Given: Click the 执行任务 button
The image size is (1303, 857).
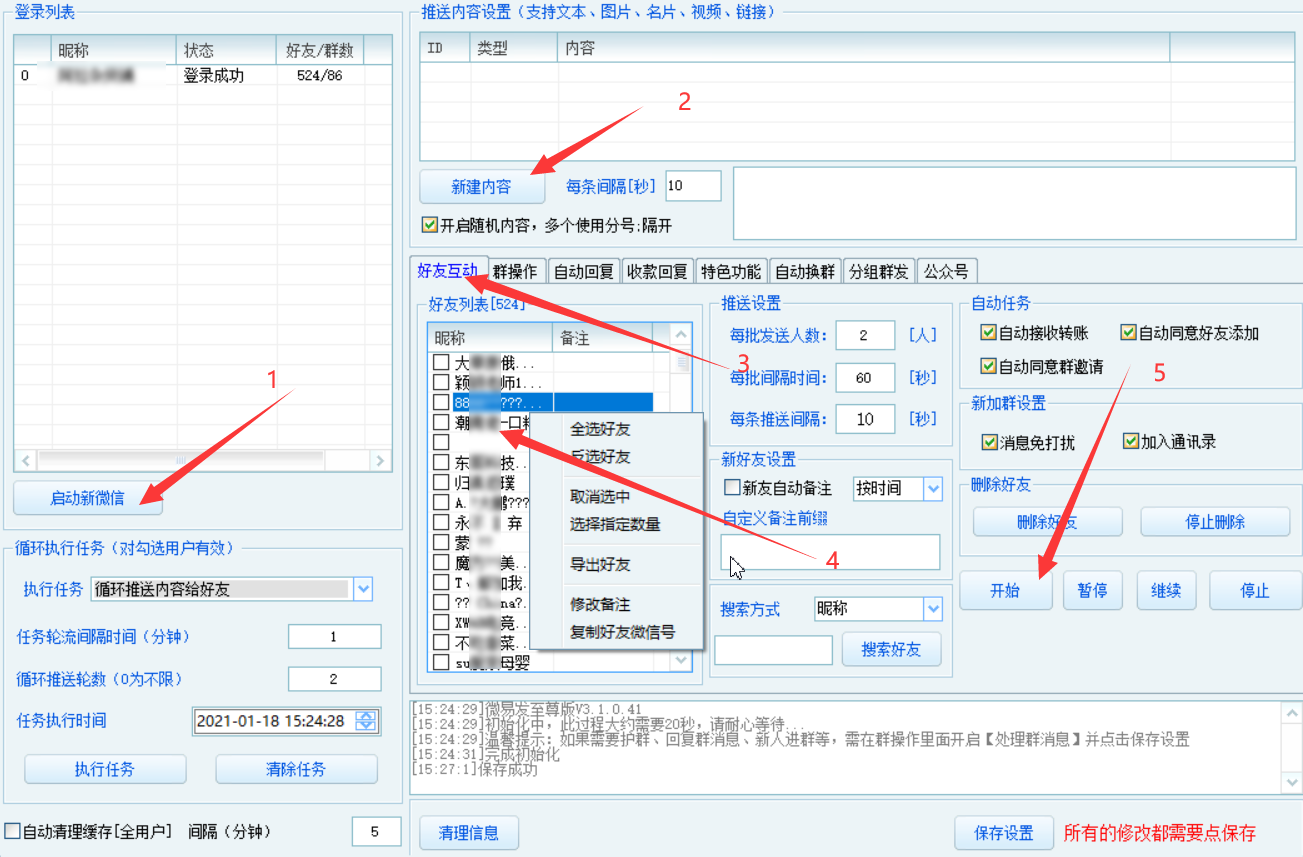Looking at the screenshot, I should point(105,769).
